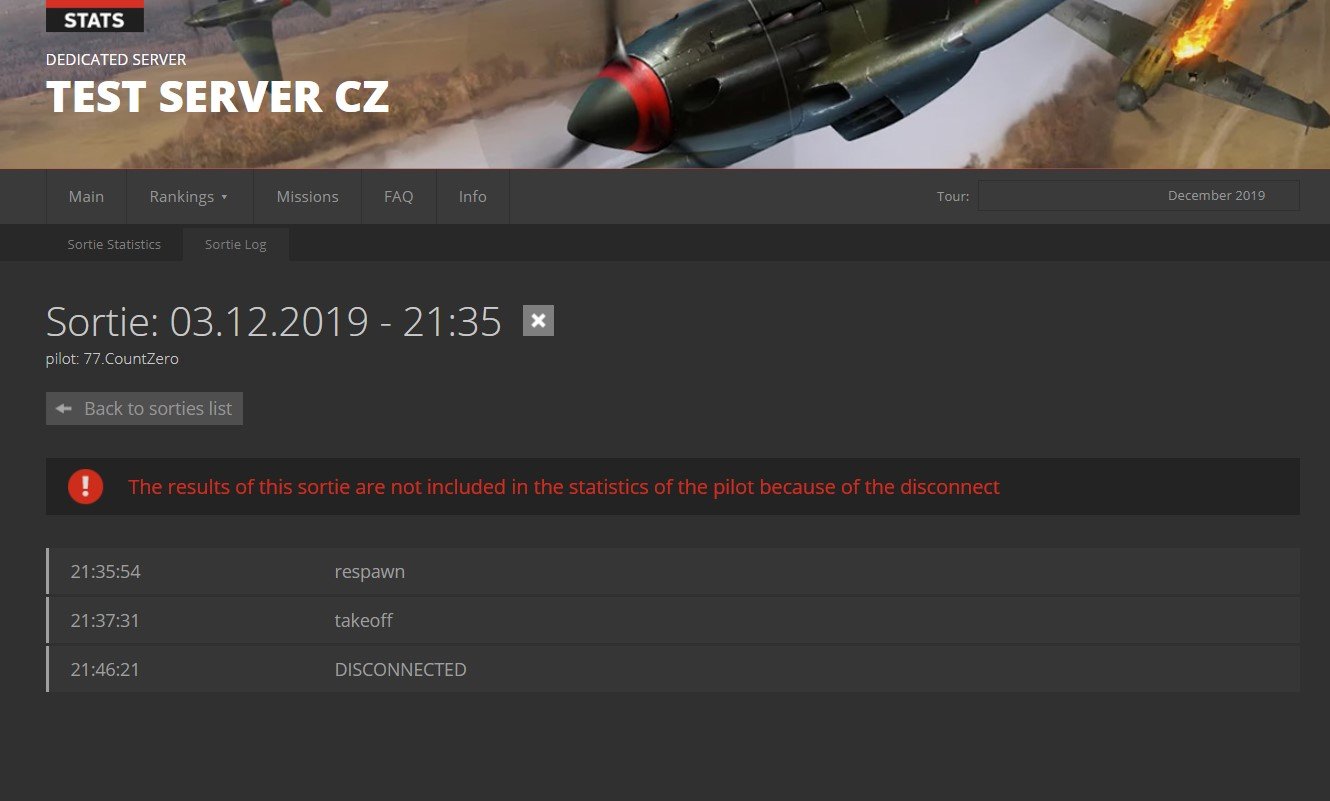1330x801 pixels.
Task: Click the left arrow icon in Back button
Action: click(64, 408)
